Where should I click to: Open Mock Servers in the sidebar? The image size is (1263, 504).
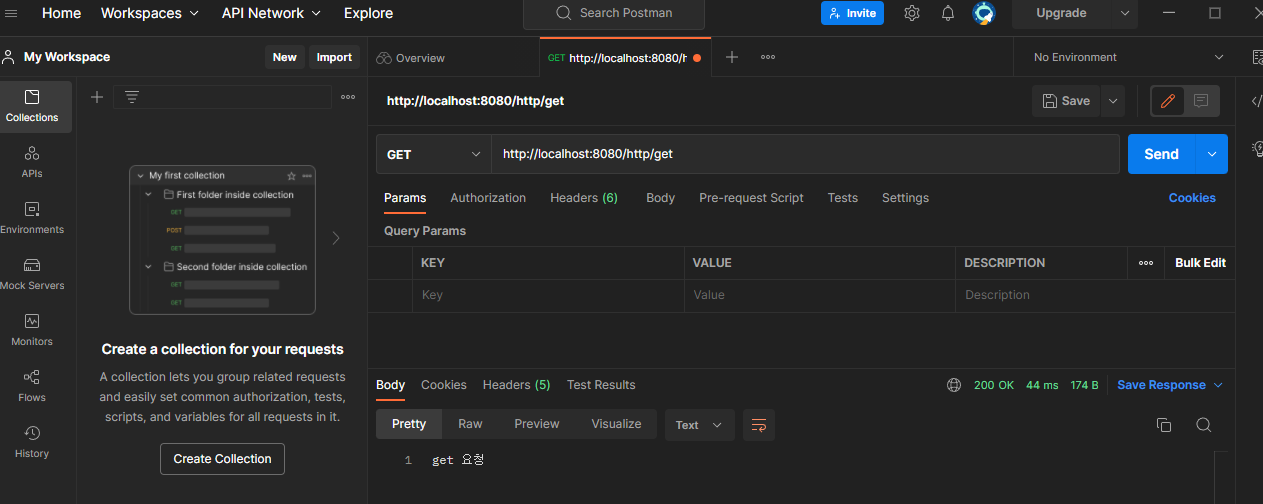32,274
